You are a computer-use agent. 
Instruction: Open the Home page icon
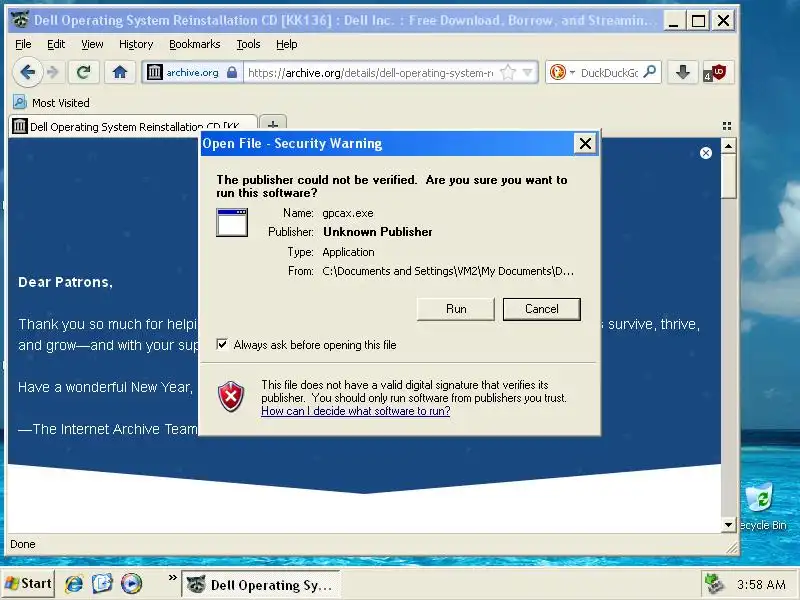coord(120,72)
